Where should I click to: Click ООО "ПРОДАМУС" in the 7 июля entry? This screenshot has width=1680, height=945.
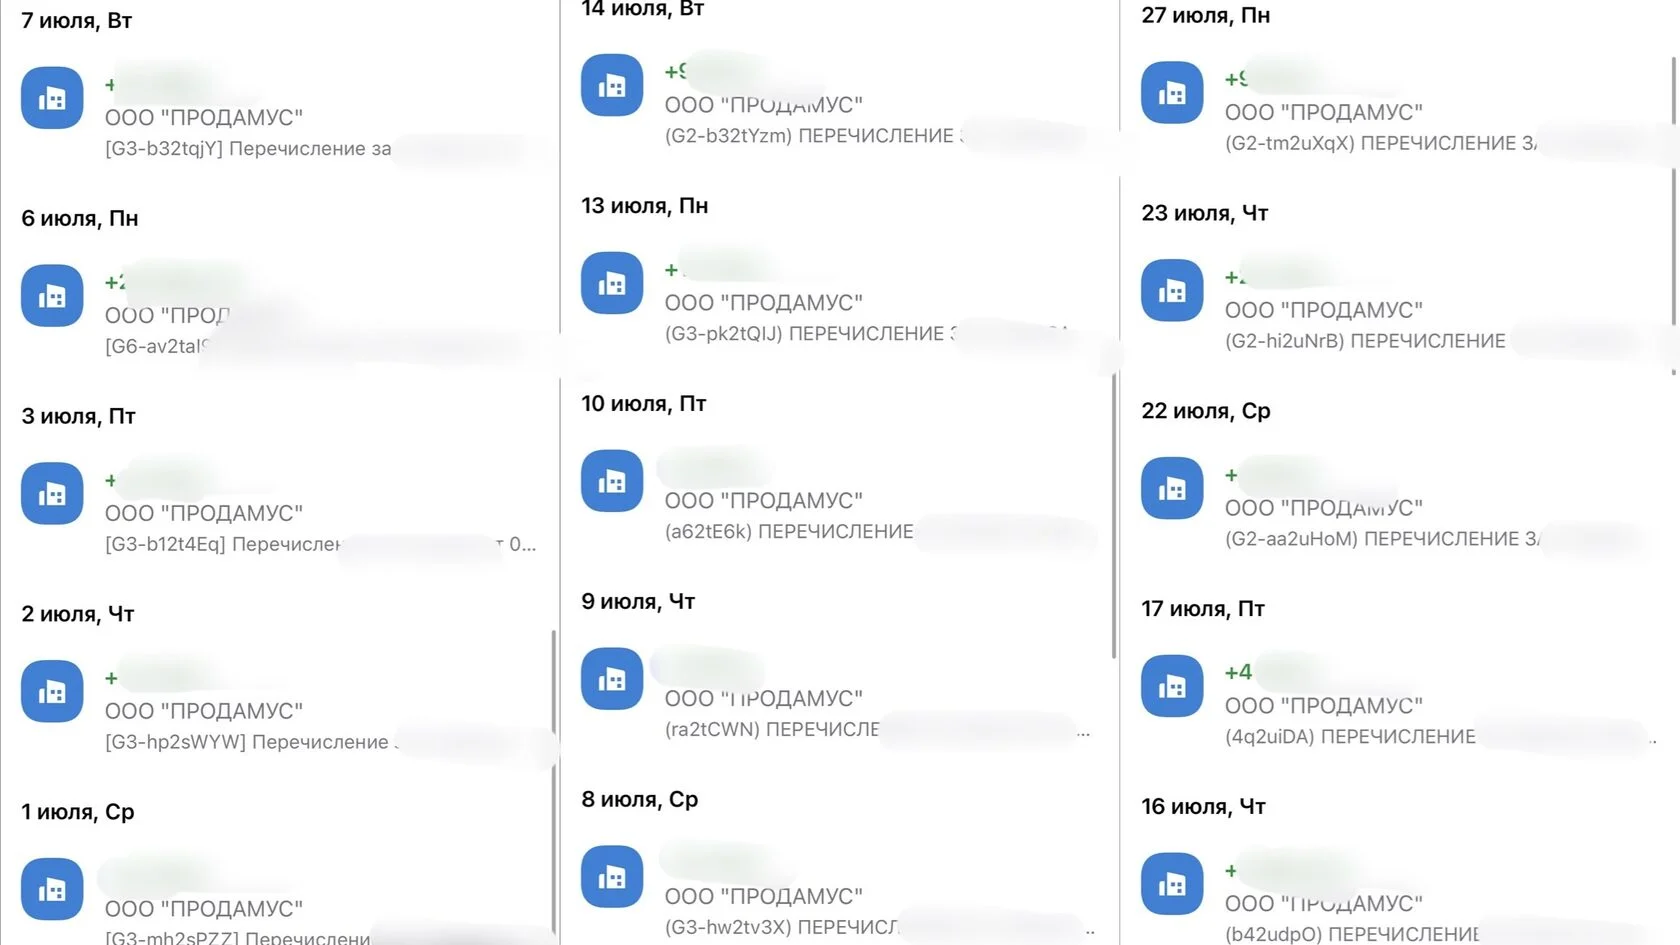click(x=204, y=118)
